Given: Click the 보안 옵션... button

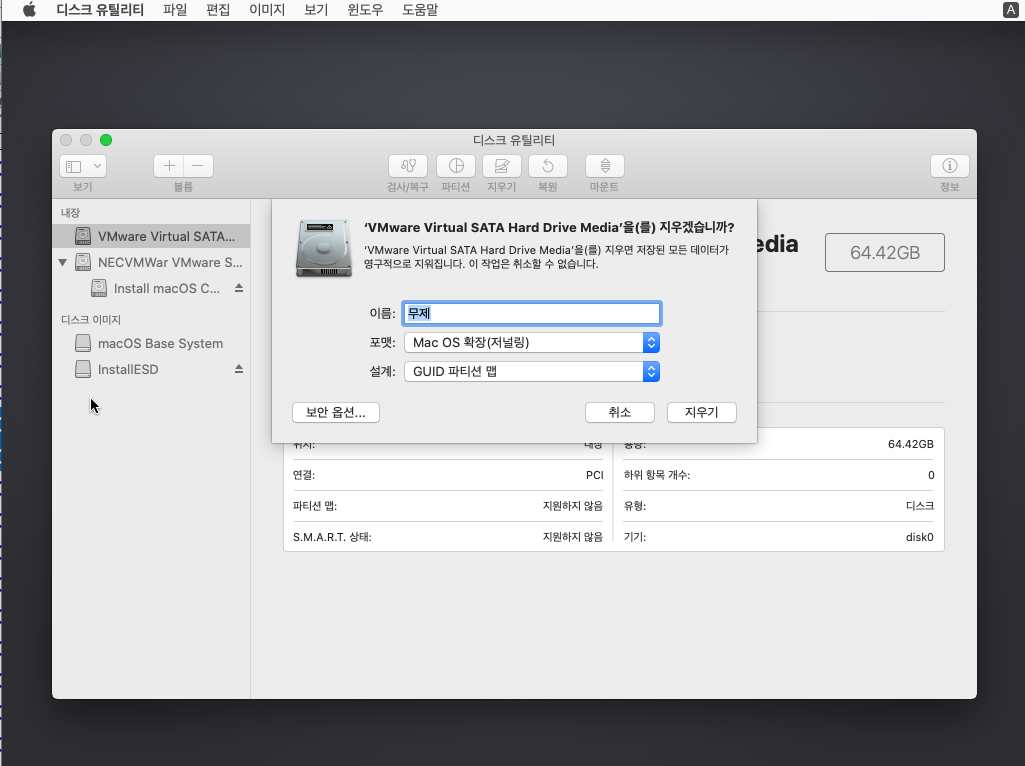Looking at the screenshot, I should click(335, 412).
